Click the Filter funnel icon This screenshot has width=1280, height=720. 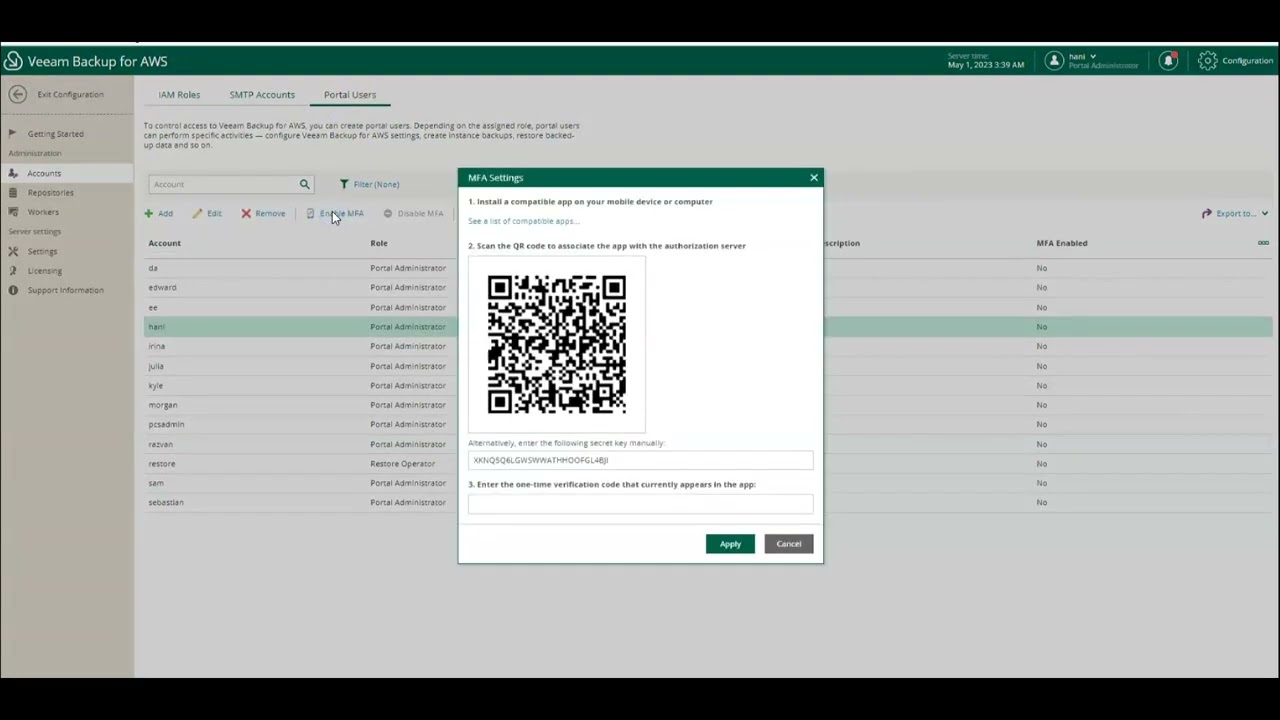tap(344, 184)
